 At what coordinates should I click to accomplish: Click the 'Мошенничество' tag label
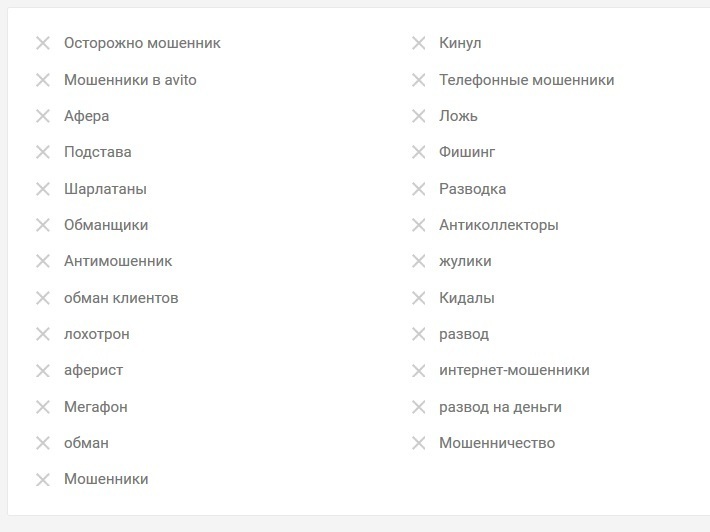(x=496, y=443)
